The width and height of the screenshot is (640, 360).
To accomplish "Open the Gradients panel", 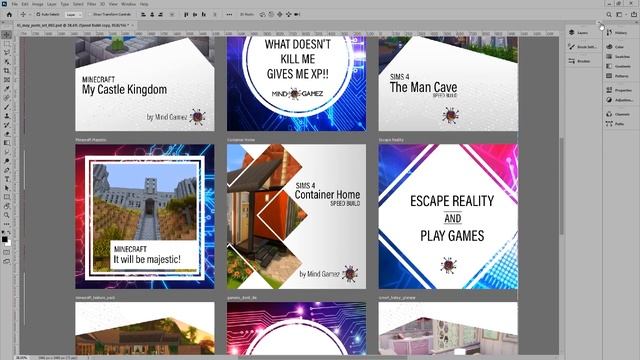I will (618, 66).
